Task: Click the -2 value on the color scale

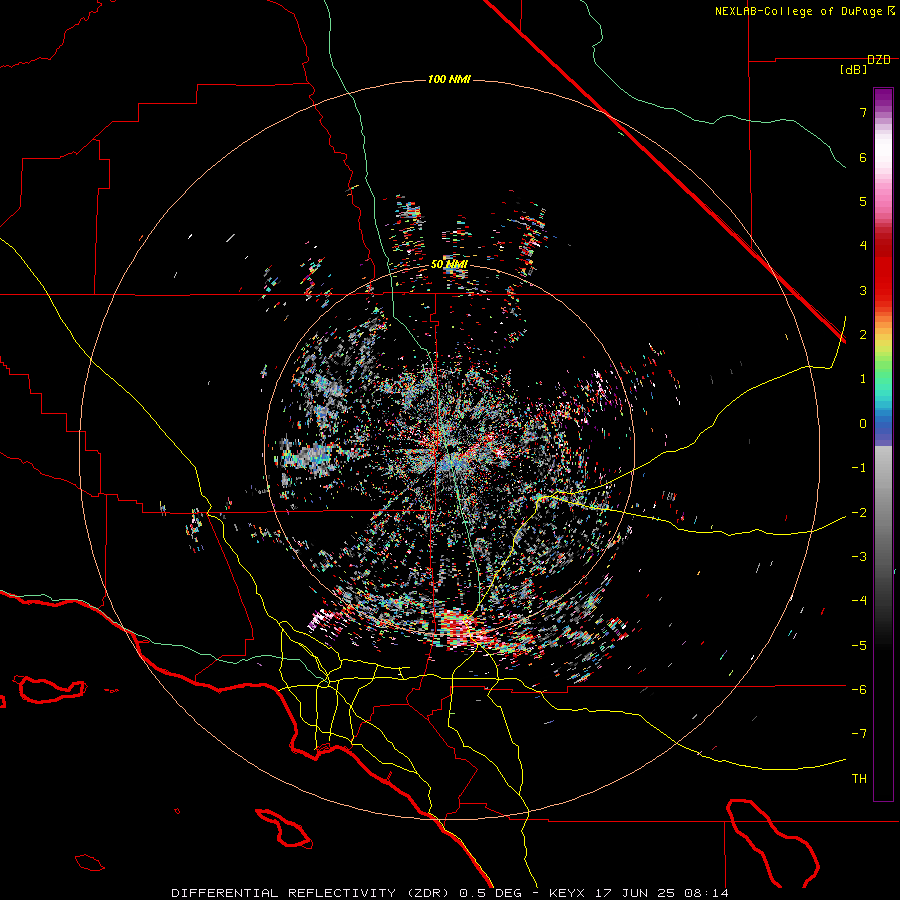Action: click(859, 513)
